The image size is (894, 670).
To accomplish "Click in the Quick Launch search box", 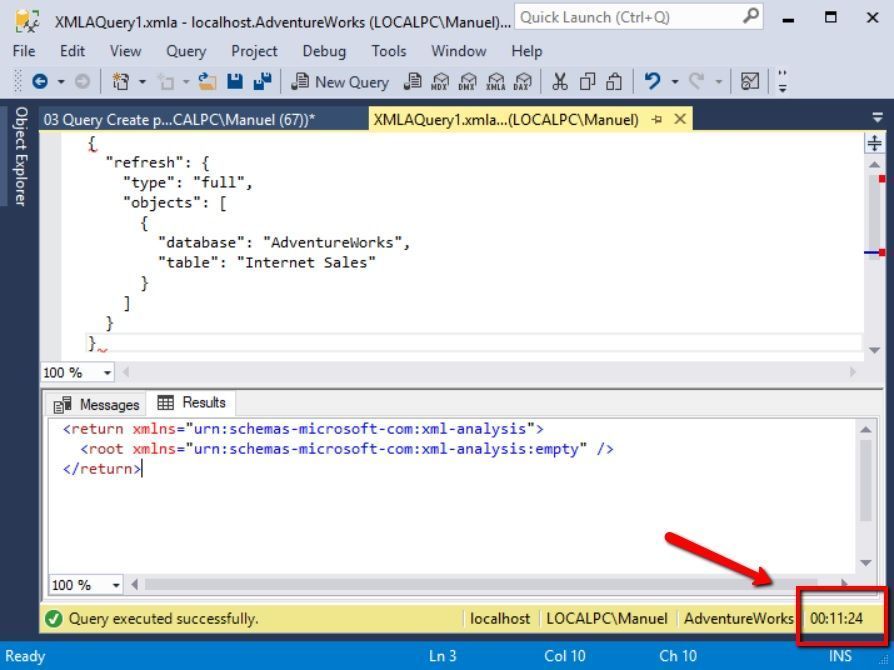I will click(x=628, y=17).
